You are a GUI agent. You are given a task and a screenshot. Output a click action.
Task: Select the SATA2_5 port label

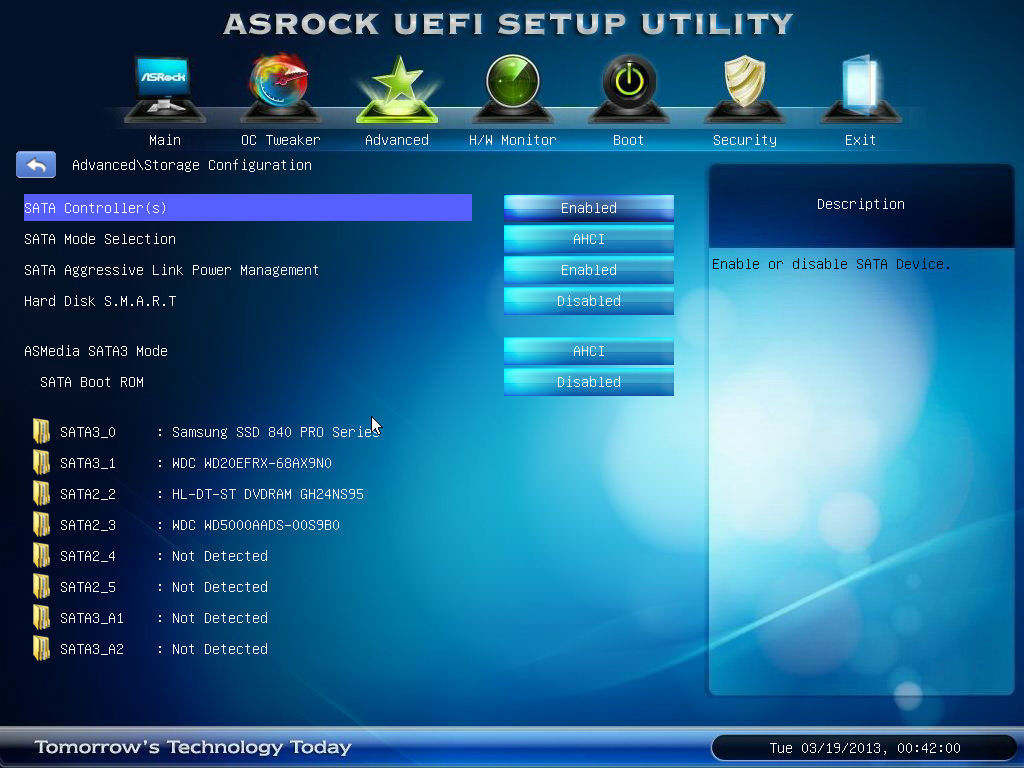click(88, 587)
